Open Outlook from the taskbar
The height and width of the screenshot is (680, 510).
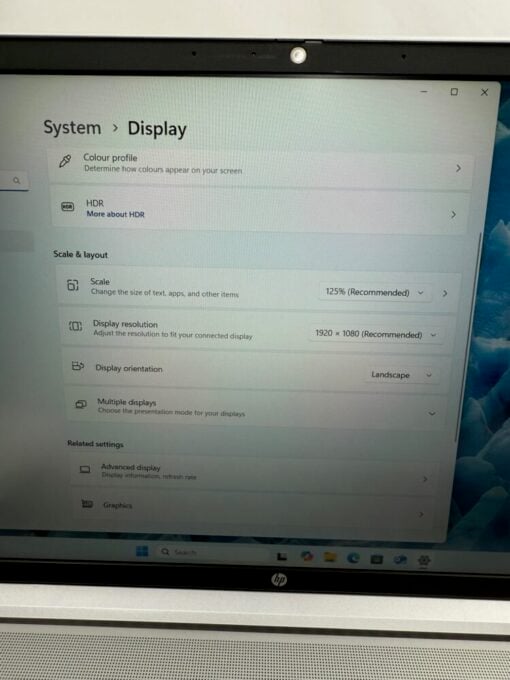(400, 559)
